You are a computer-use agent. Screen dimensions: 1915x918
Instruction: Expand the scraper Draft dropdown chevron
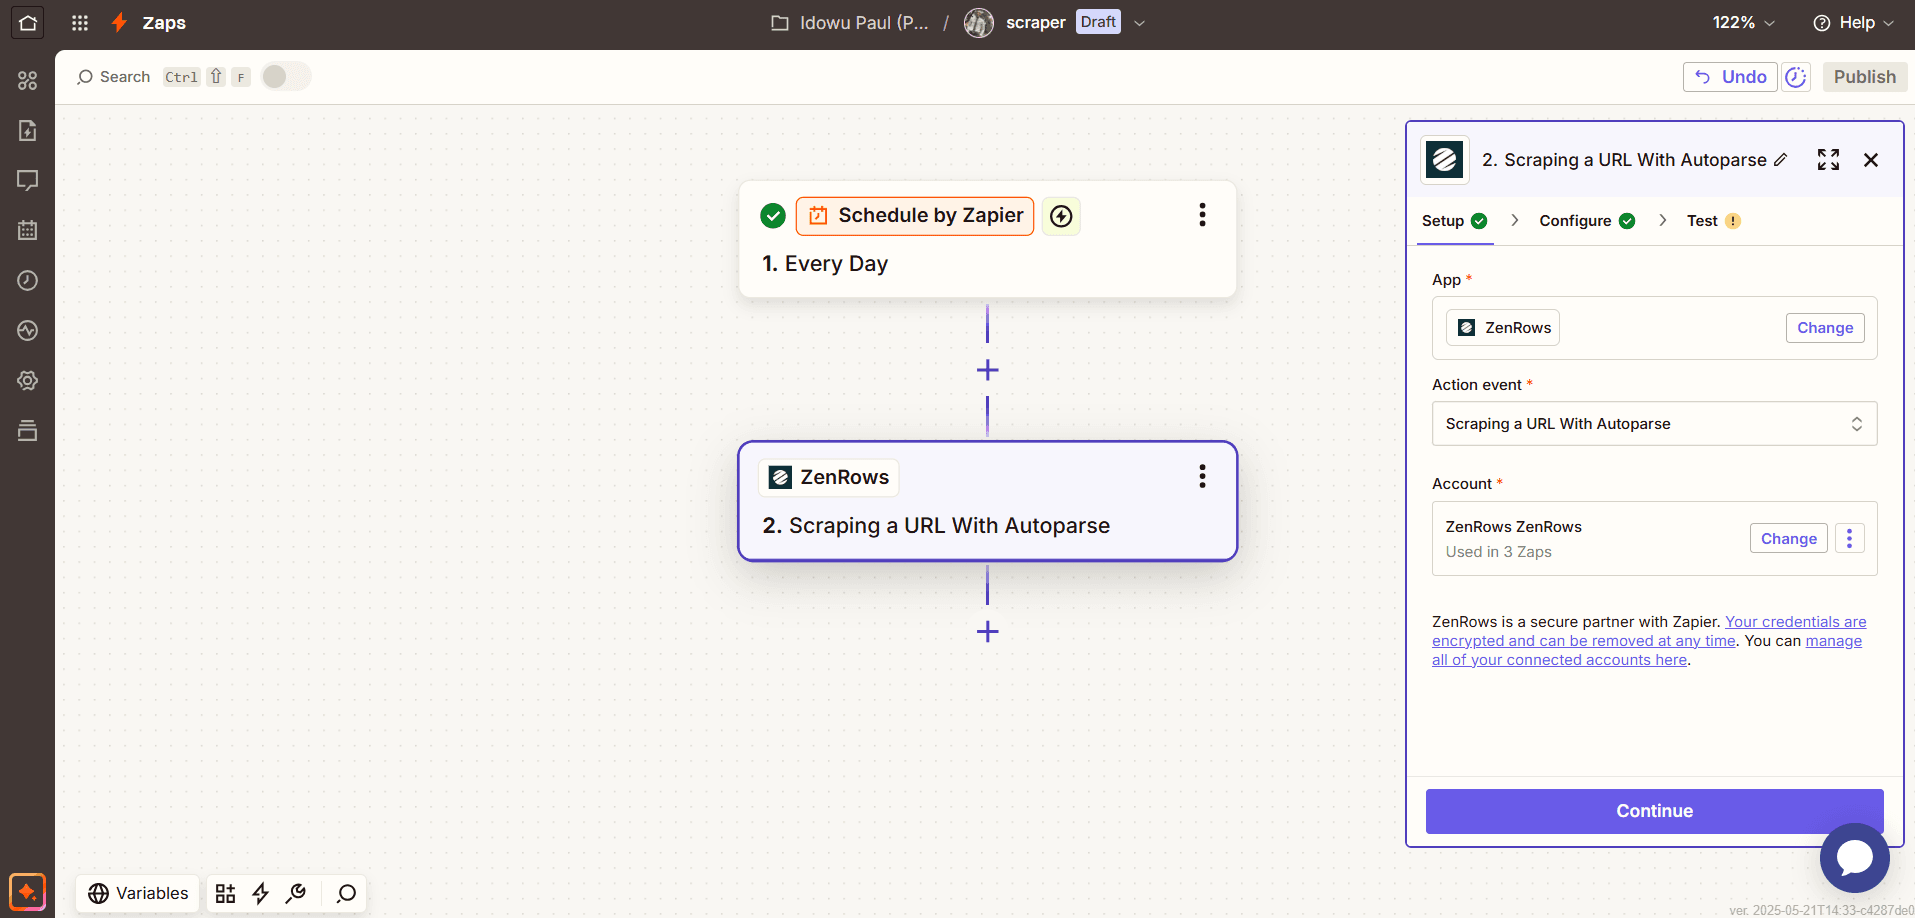(x=1139, y=23)
